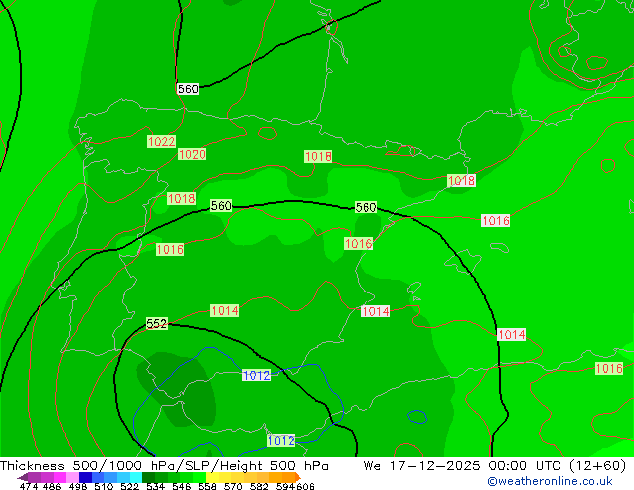634x490 pixels.
Task: Click the 552 height contour label
Action: (156, 323)
